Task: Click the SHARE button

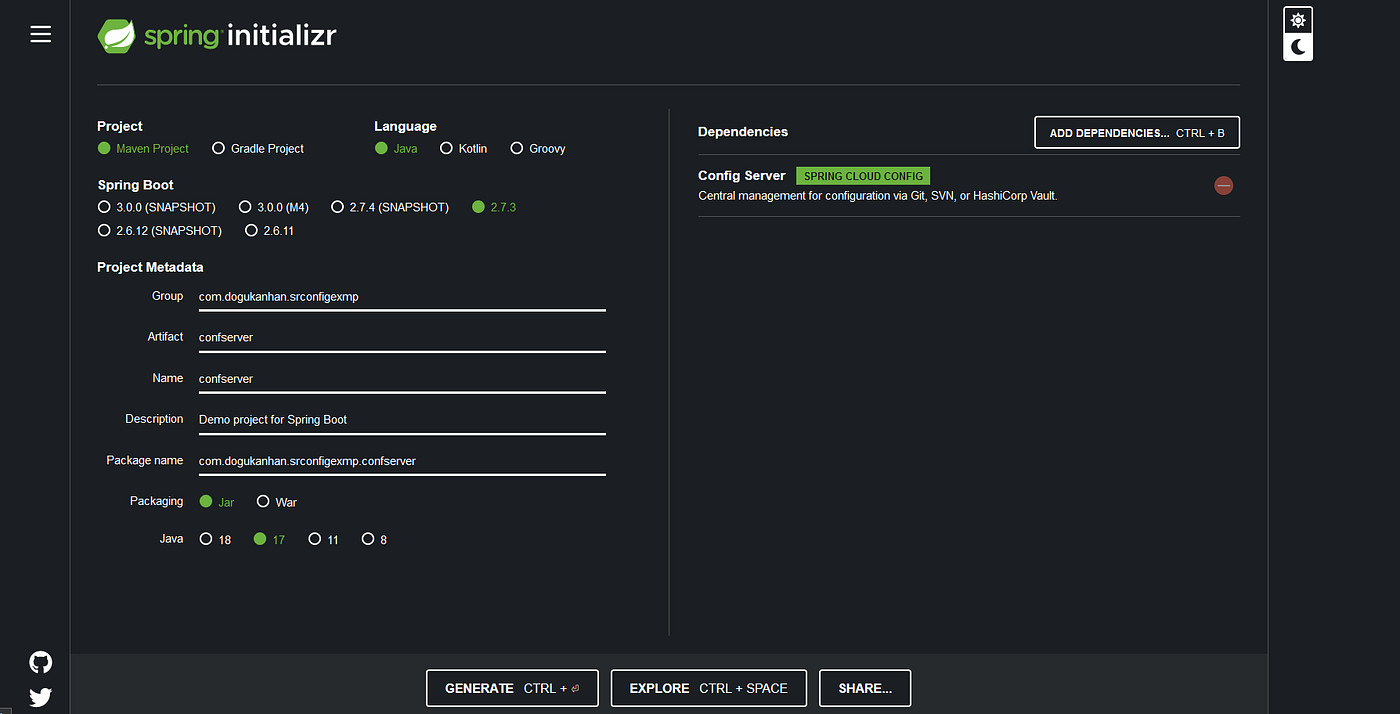Action: pos(864,688)
